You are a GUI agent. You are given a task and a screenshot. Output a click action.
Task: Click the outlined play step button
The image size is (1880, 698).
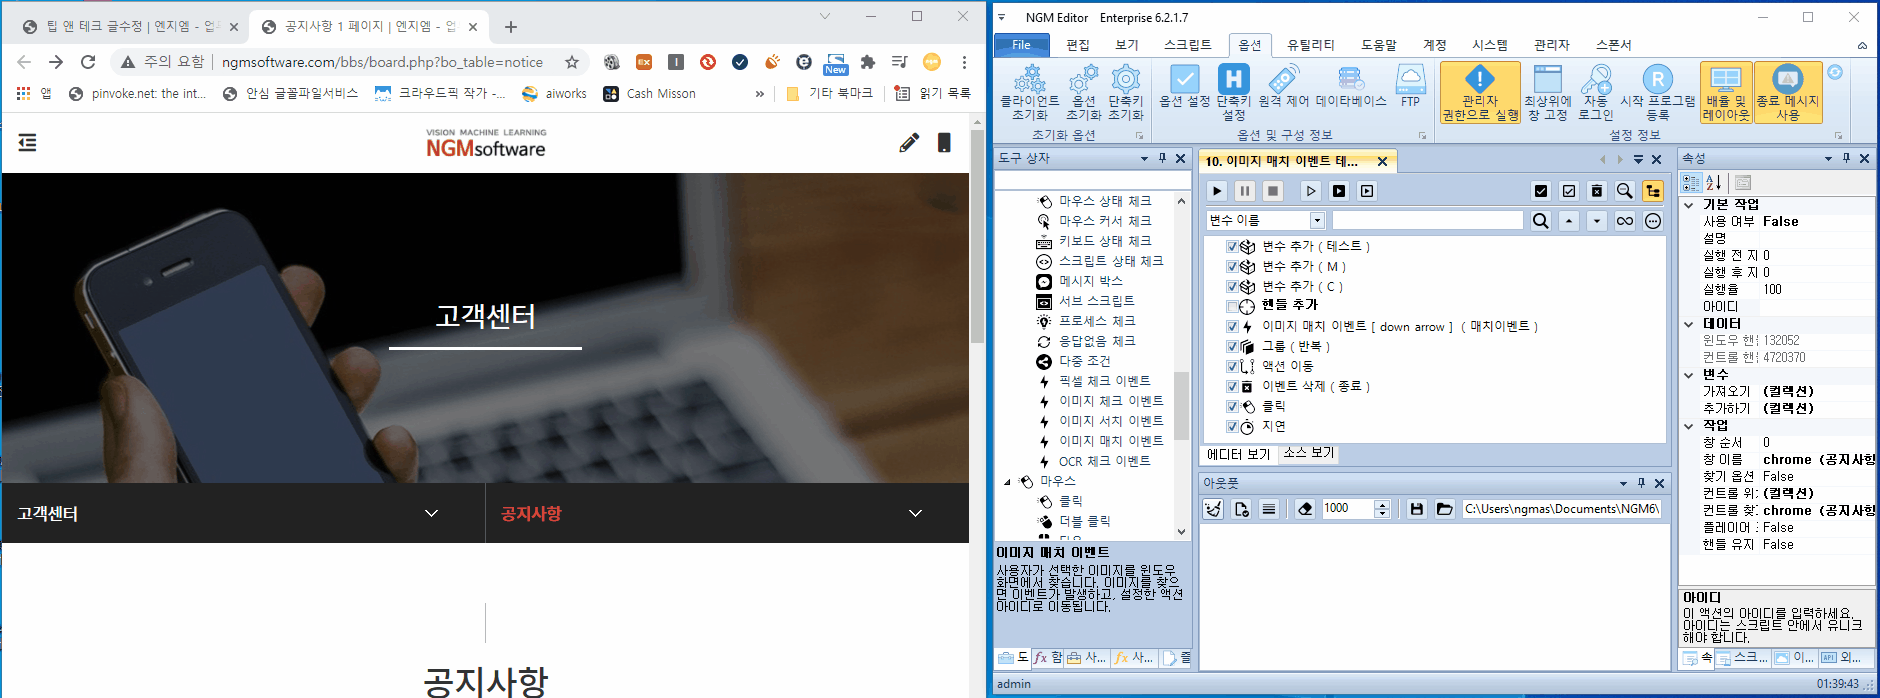click(1311, 191)
